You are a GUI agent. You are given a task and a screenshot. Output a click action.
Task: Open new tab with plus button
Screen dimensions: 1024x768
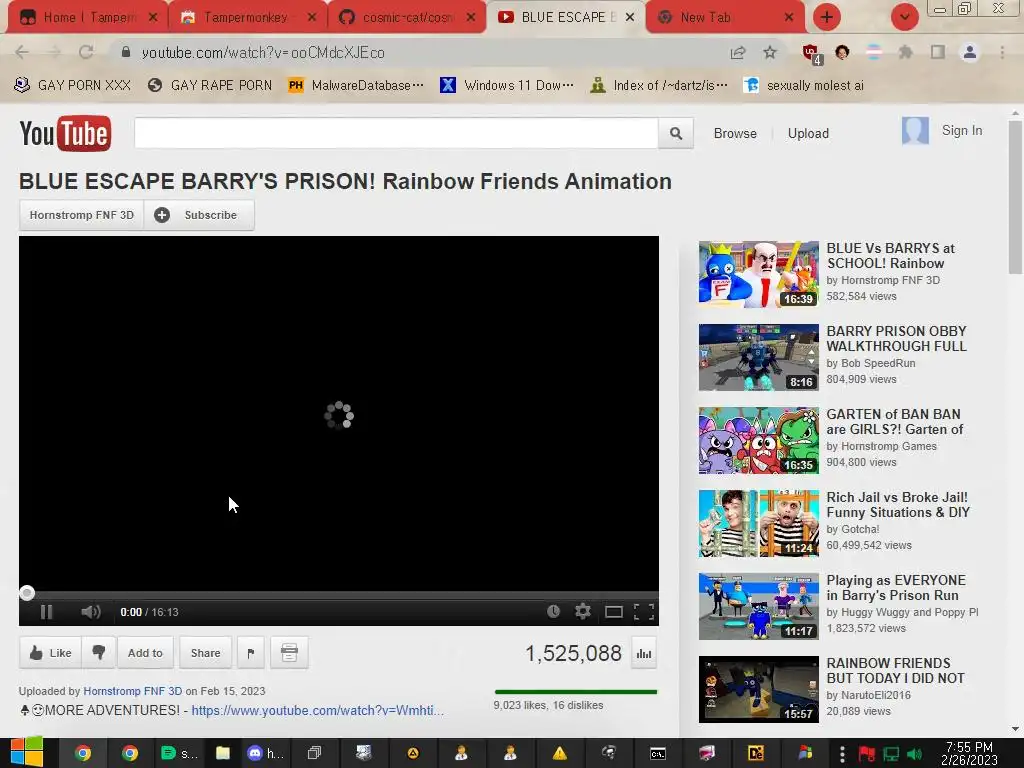(x=827, y=17)
